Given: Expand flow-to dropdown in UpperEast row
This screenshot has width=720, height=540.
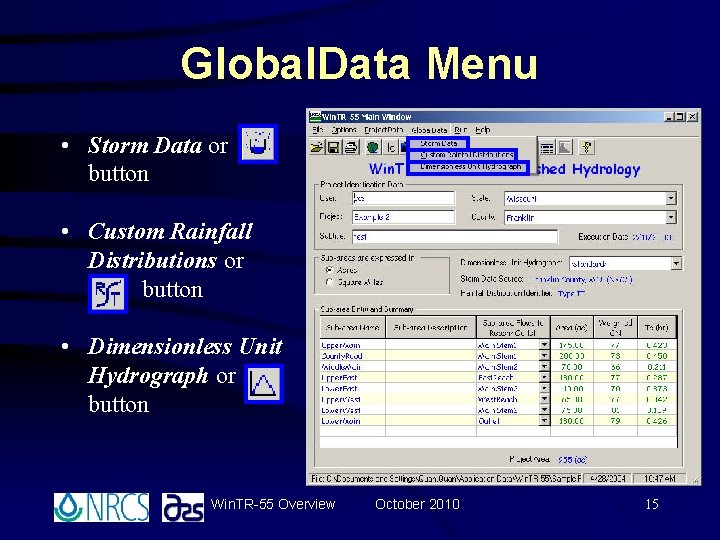Looking at the screenshot, I should [x=544, y=377].
